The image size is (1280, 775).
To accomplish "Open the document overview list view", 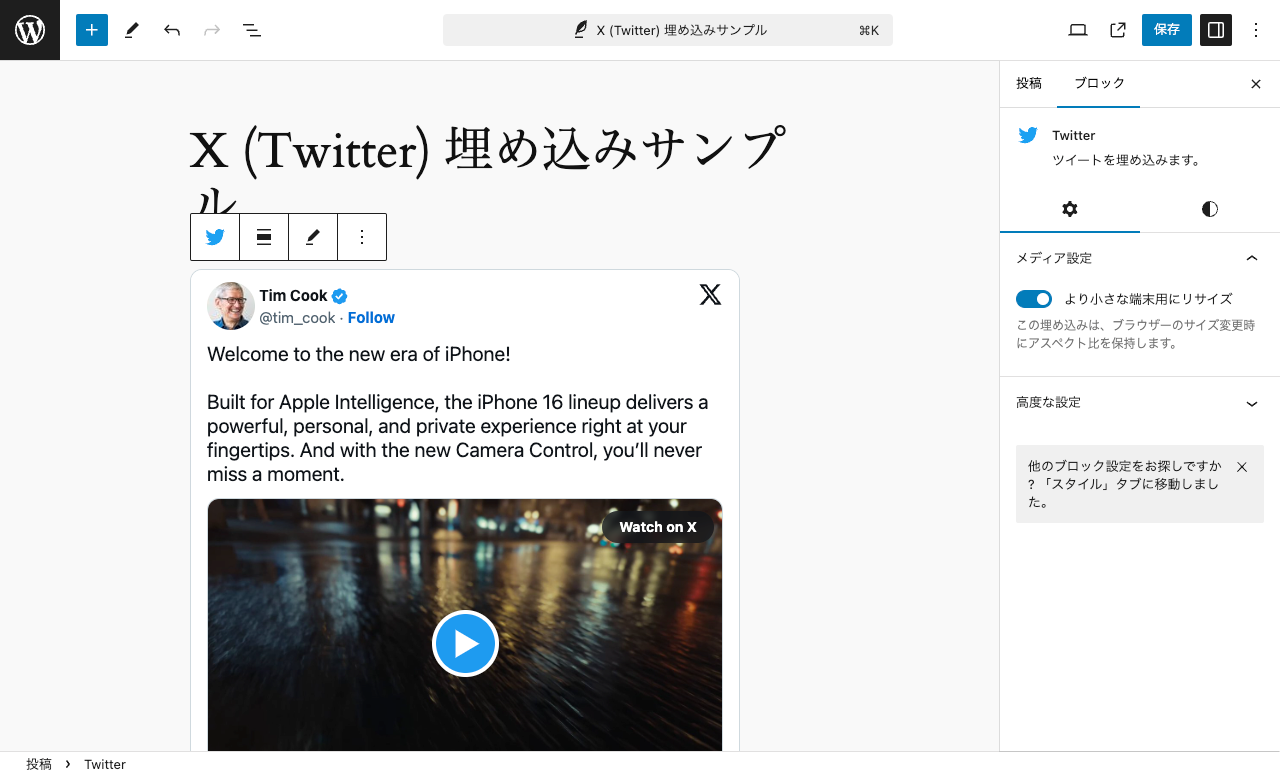I will pos(252,30).
